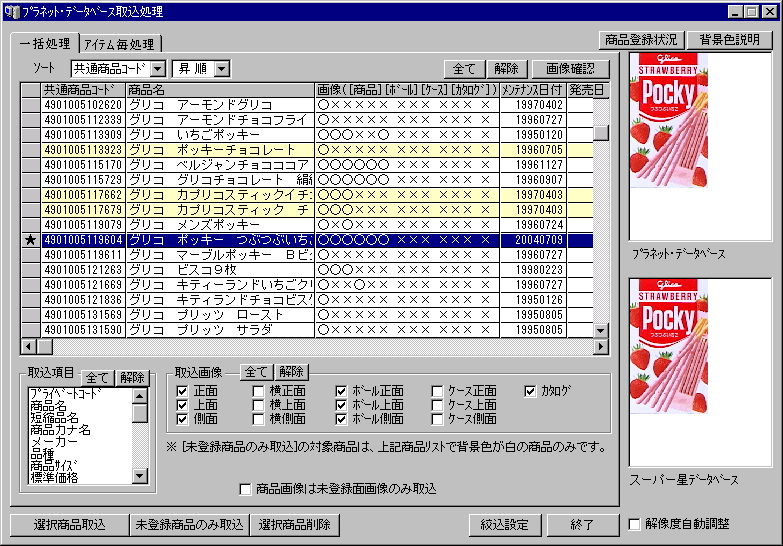The height and width of the screenshot is (546, 783).
Task: Click the product list scroll down arrow
Action: (x=601, y=330)
